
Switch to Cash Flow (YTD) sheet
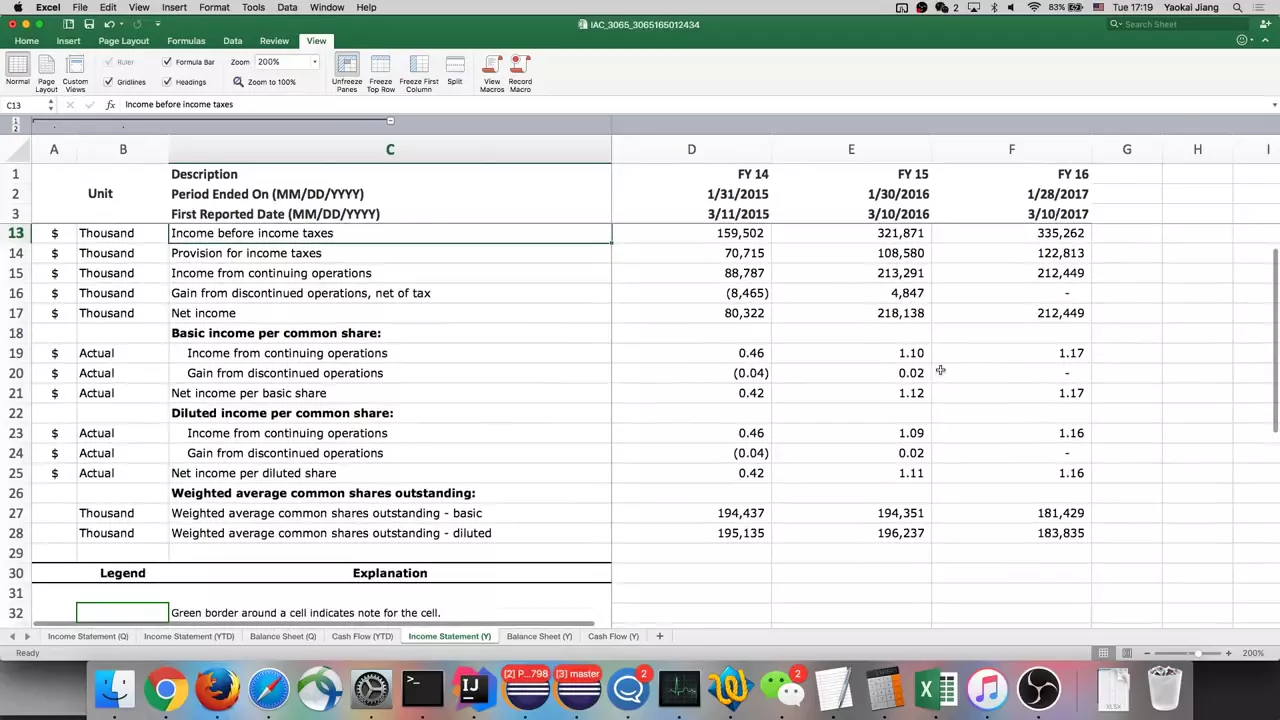coord(362,636)
